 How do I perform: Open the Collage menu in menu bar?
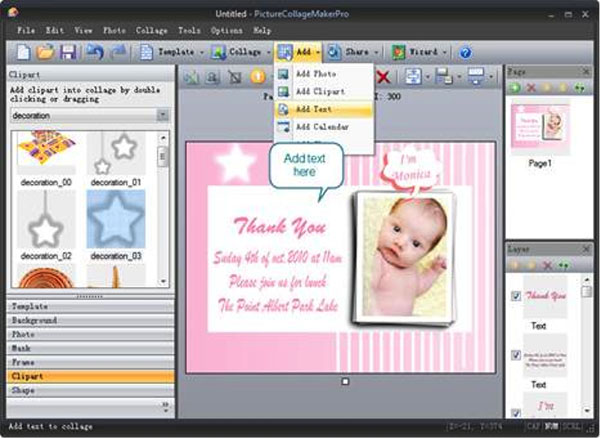coord(152,30)
